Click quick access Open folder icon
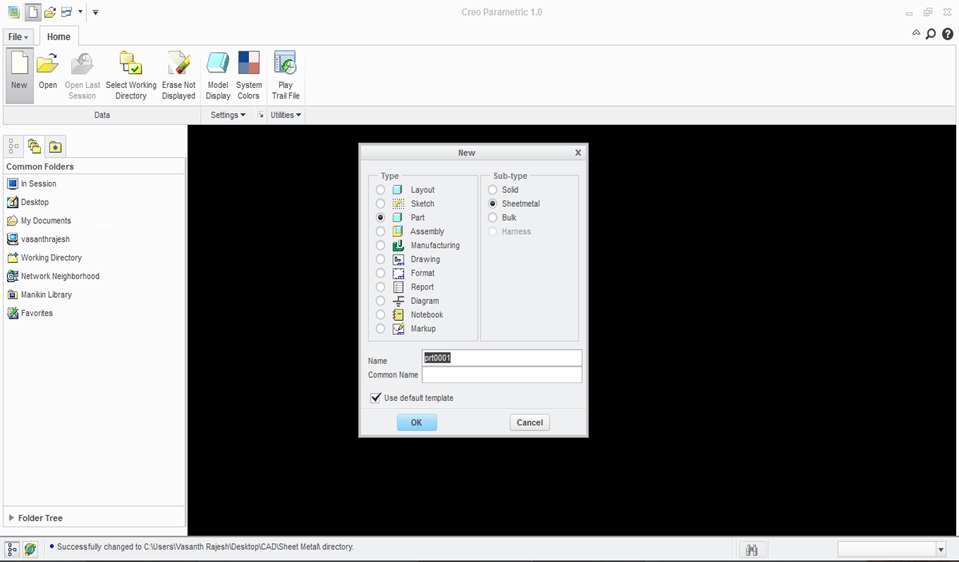This screenshot has height=562, width=959. [50, 12]
